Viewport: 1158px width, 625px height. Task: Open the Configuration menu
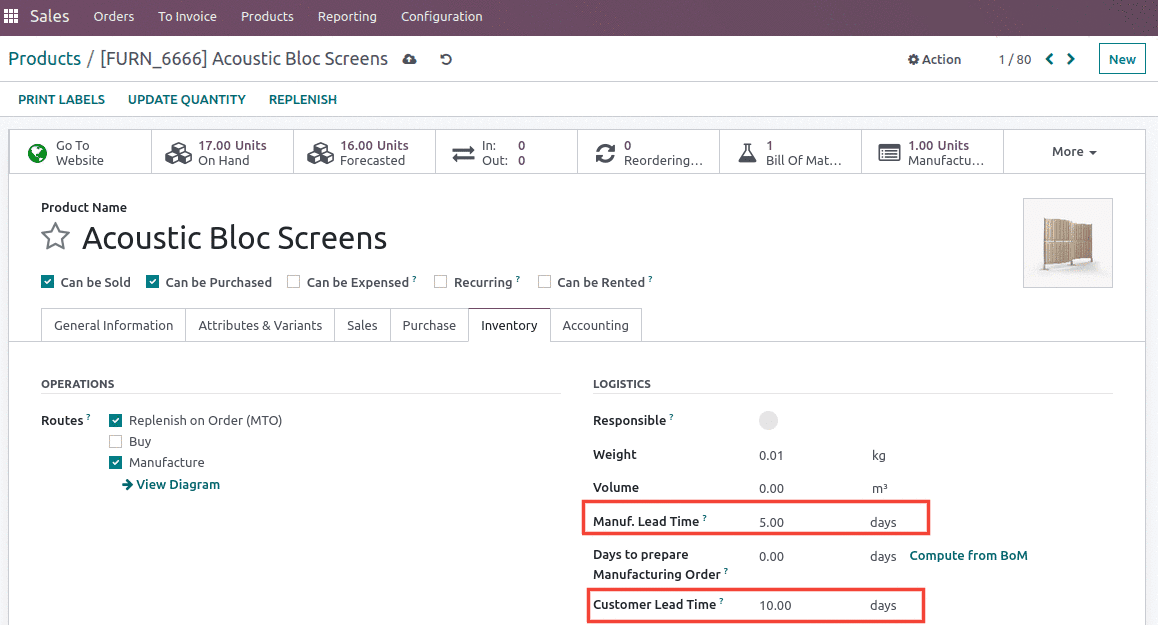[441, 16]
